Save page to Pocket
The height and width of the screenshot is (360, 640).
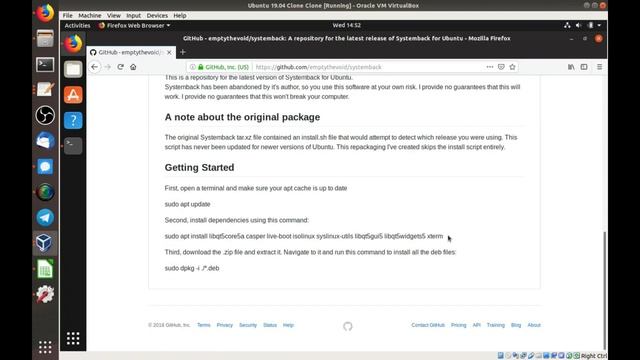[501, 67]
